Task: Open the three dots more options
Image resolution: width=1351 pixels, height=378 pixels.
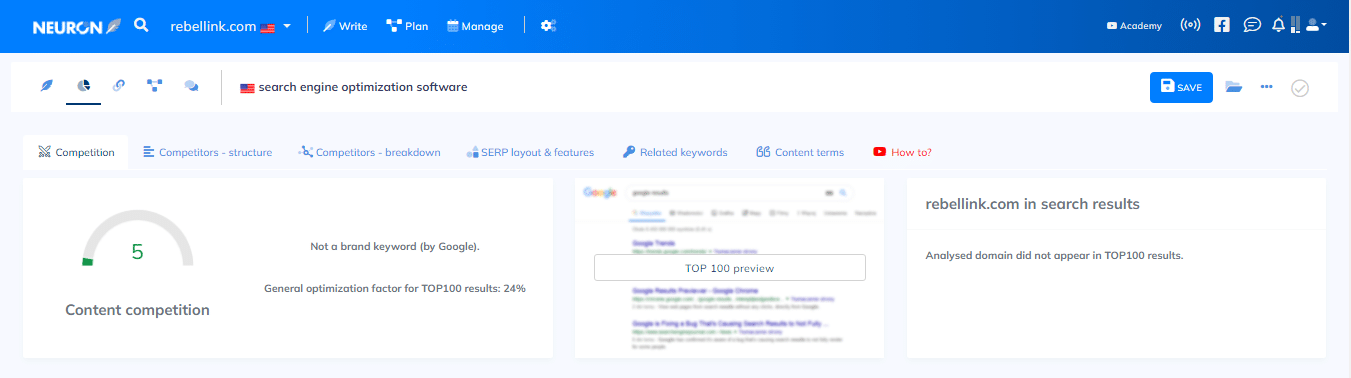Action: tap(1267, 87)
